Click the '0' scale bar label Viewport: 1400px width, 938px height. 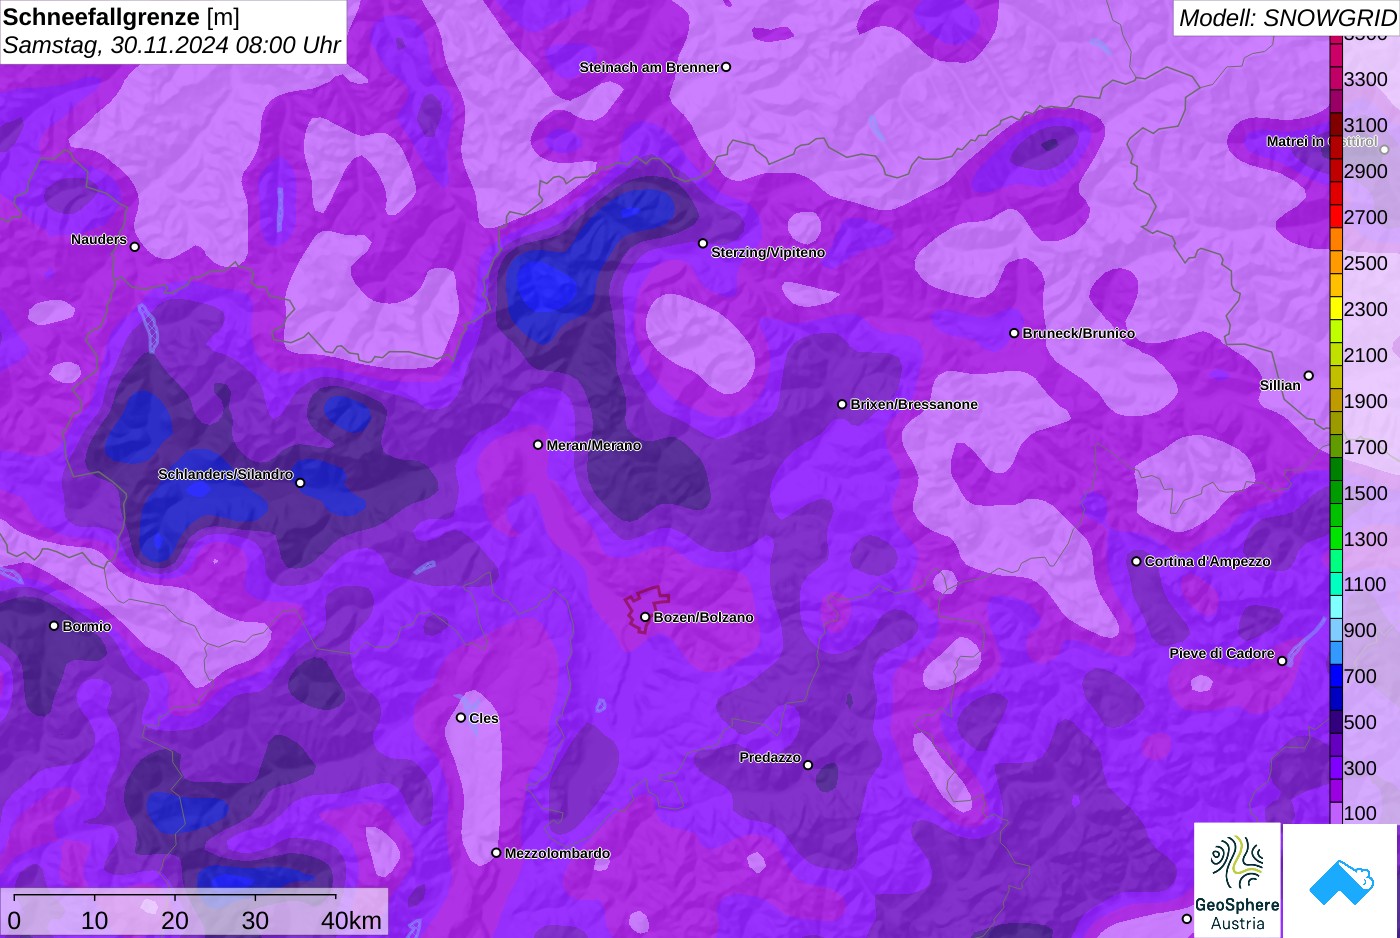(14, 920)
